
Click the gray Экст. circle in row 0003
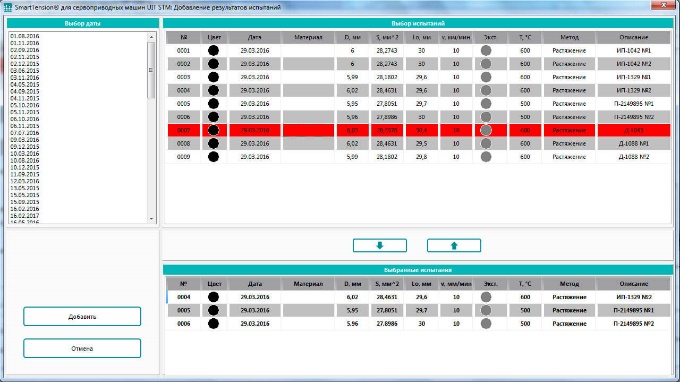(x=486, y=77)
